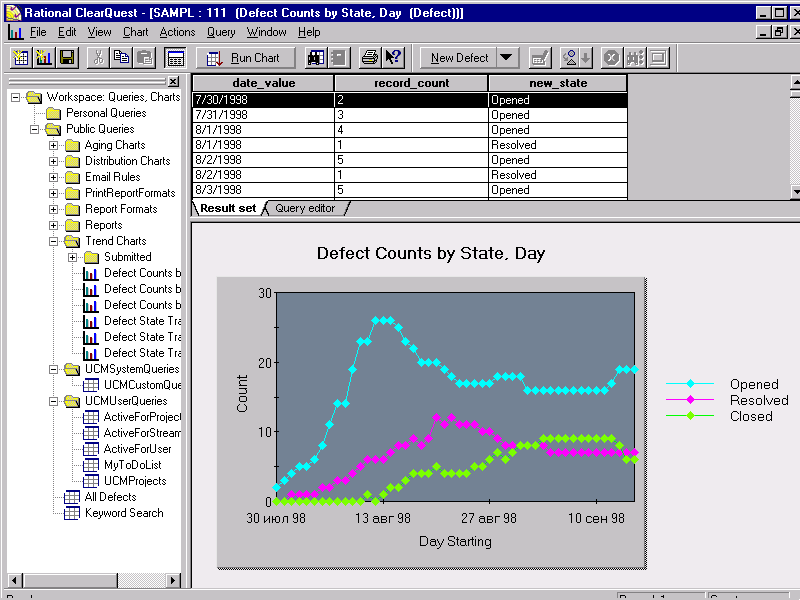Activate the context help arrow-question icon
This screenshot has width=800, height=600.
coord(393,58)
